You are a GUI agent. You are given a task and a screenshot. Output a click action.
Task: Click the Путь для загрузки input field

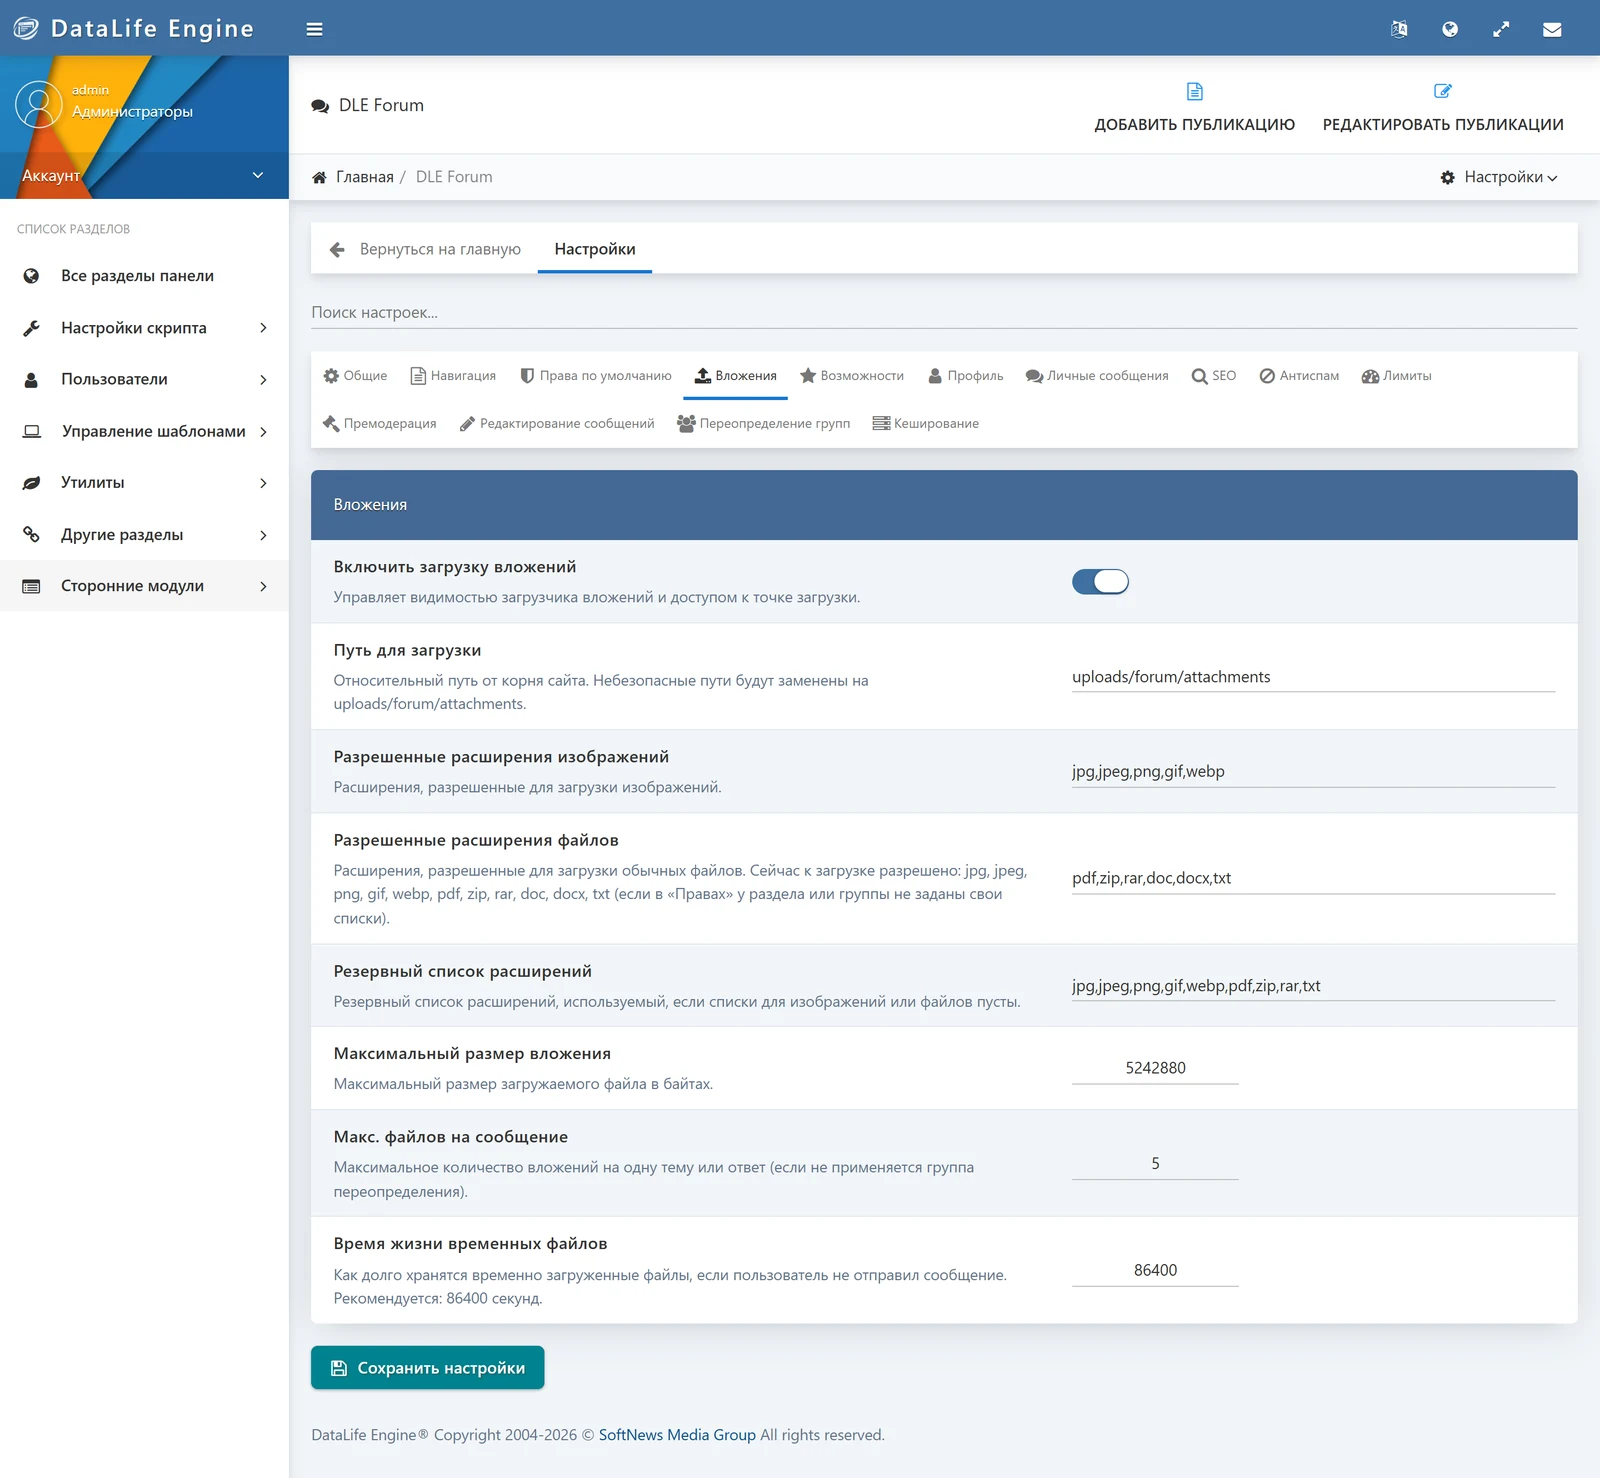click(x=1313, y=677)
